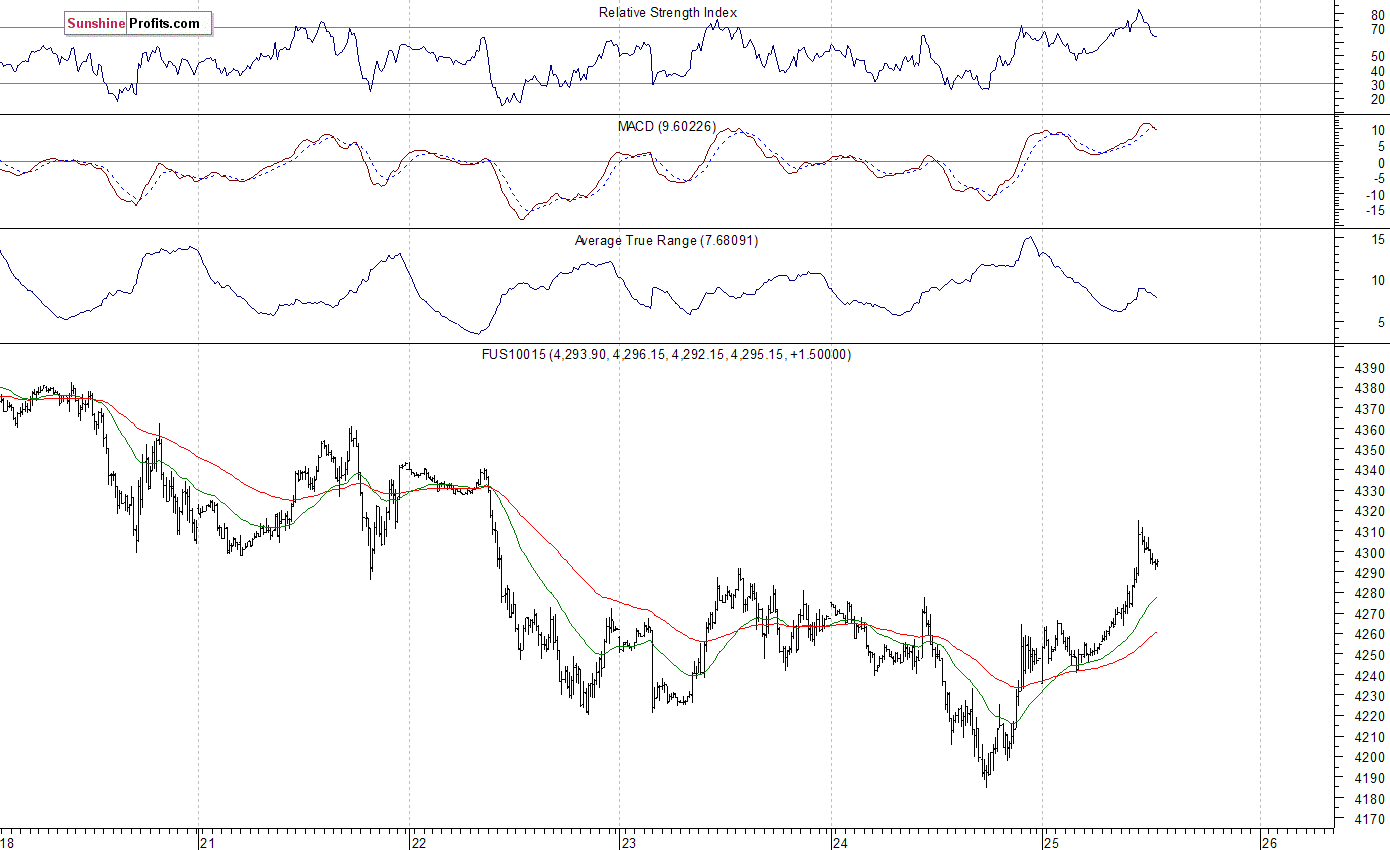Click the MACD 10 axis label
Viewport: 1390px width, 850px height.
point(1378,130)
